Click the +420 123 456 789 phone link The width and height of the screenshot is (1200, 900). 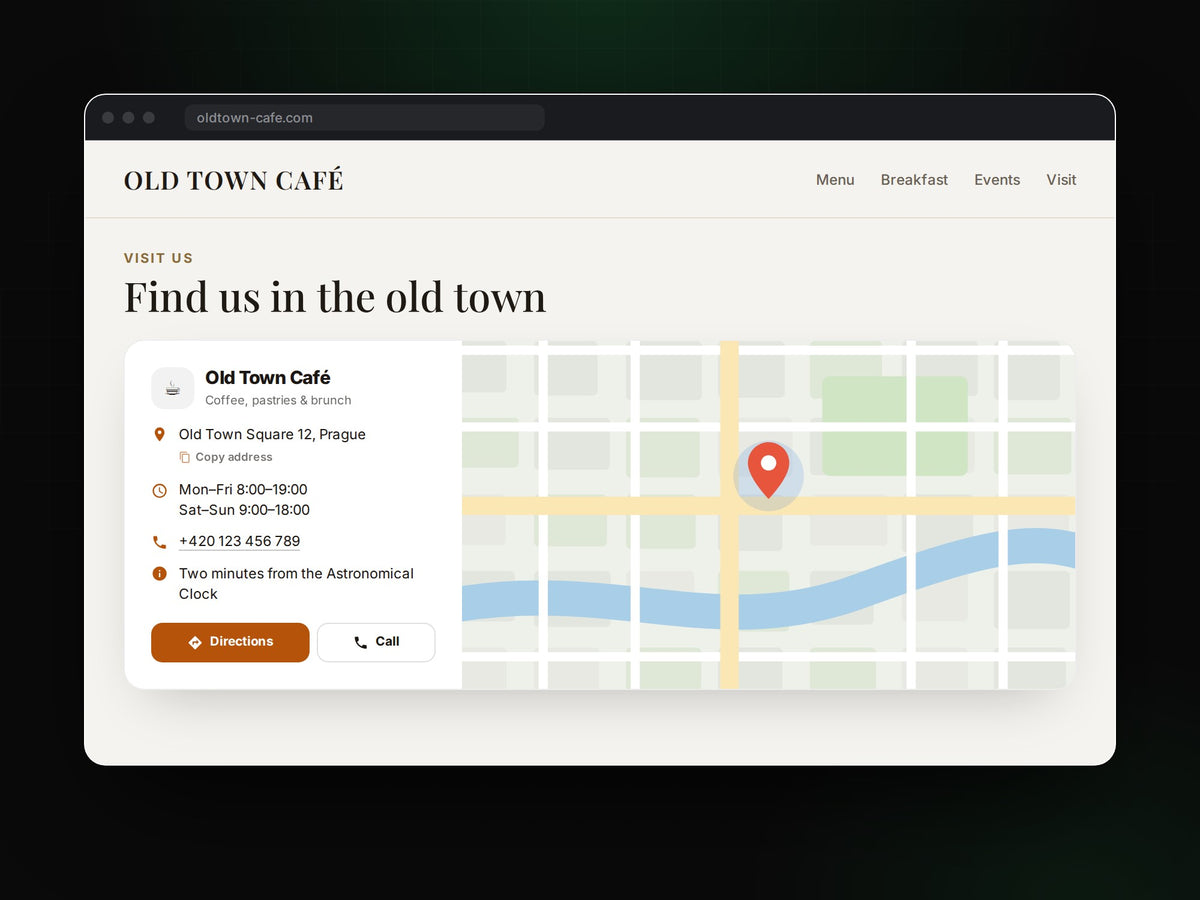click(239, 541)
